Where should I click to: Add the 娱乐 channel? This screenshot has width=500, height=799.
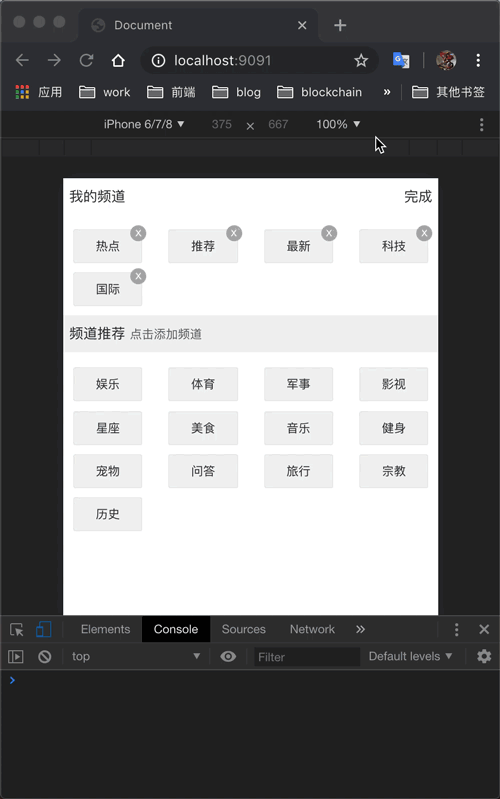[108, 384]
